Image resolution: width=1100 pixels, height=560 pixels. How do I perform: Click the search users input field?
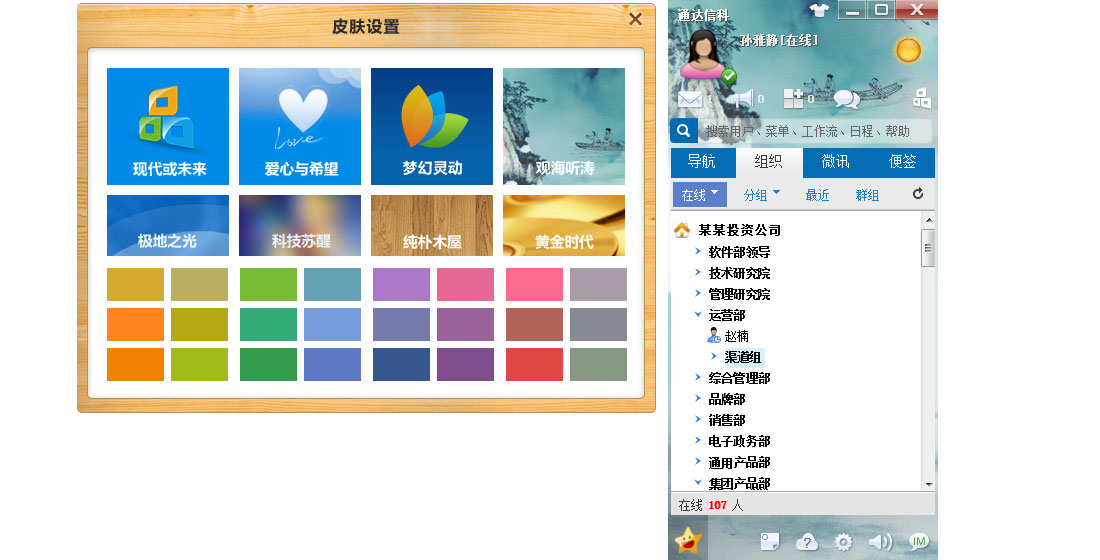[815, 131]
